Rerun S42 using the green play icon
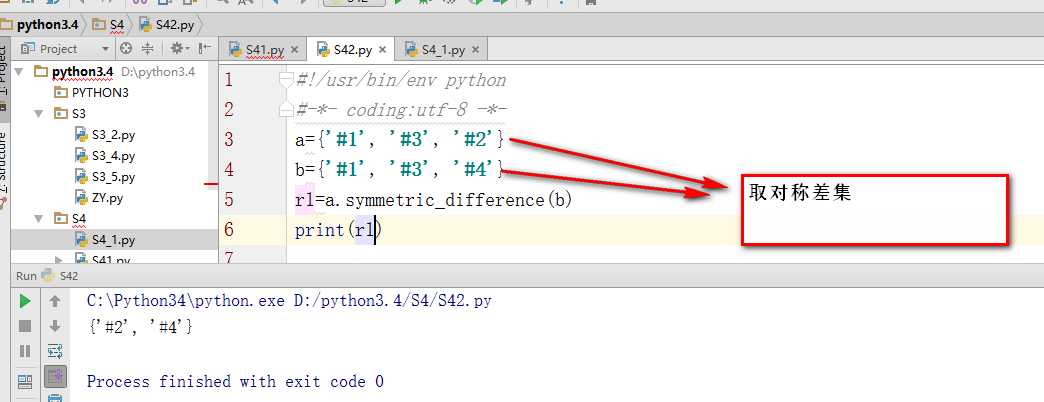Screen dimensions: 1044x402 click(x=25, y=302)
